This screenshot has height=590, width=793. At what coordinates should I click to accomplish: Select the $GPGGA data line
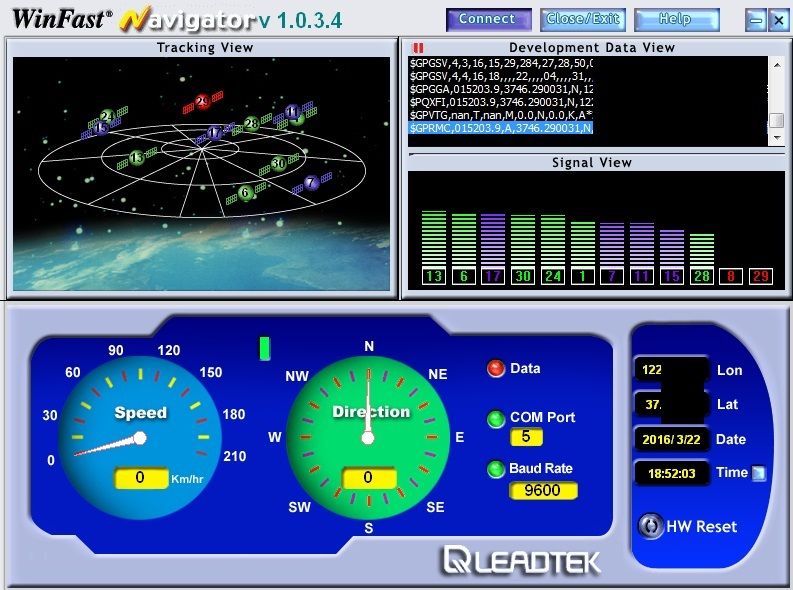coord(501,89)
